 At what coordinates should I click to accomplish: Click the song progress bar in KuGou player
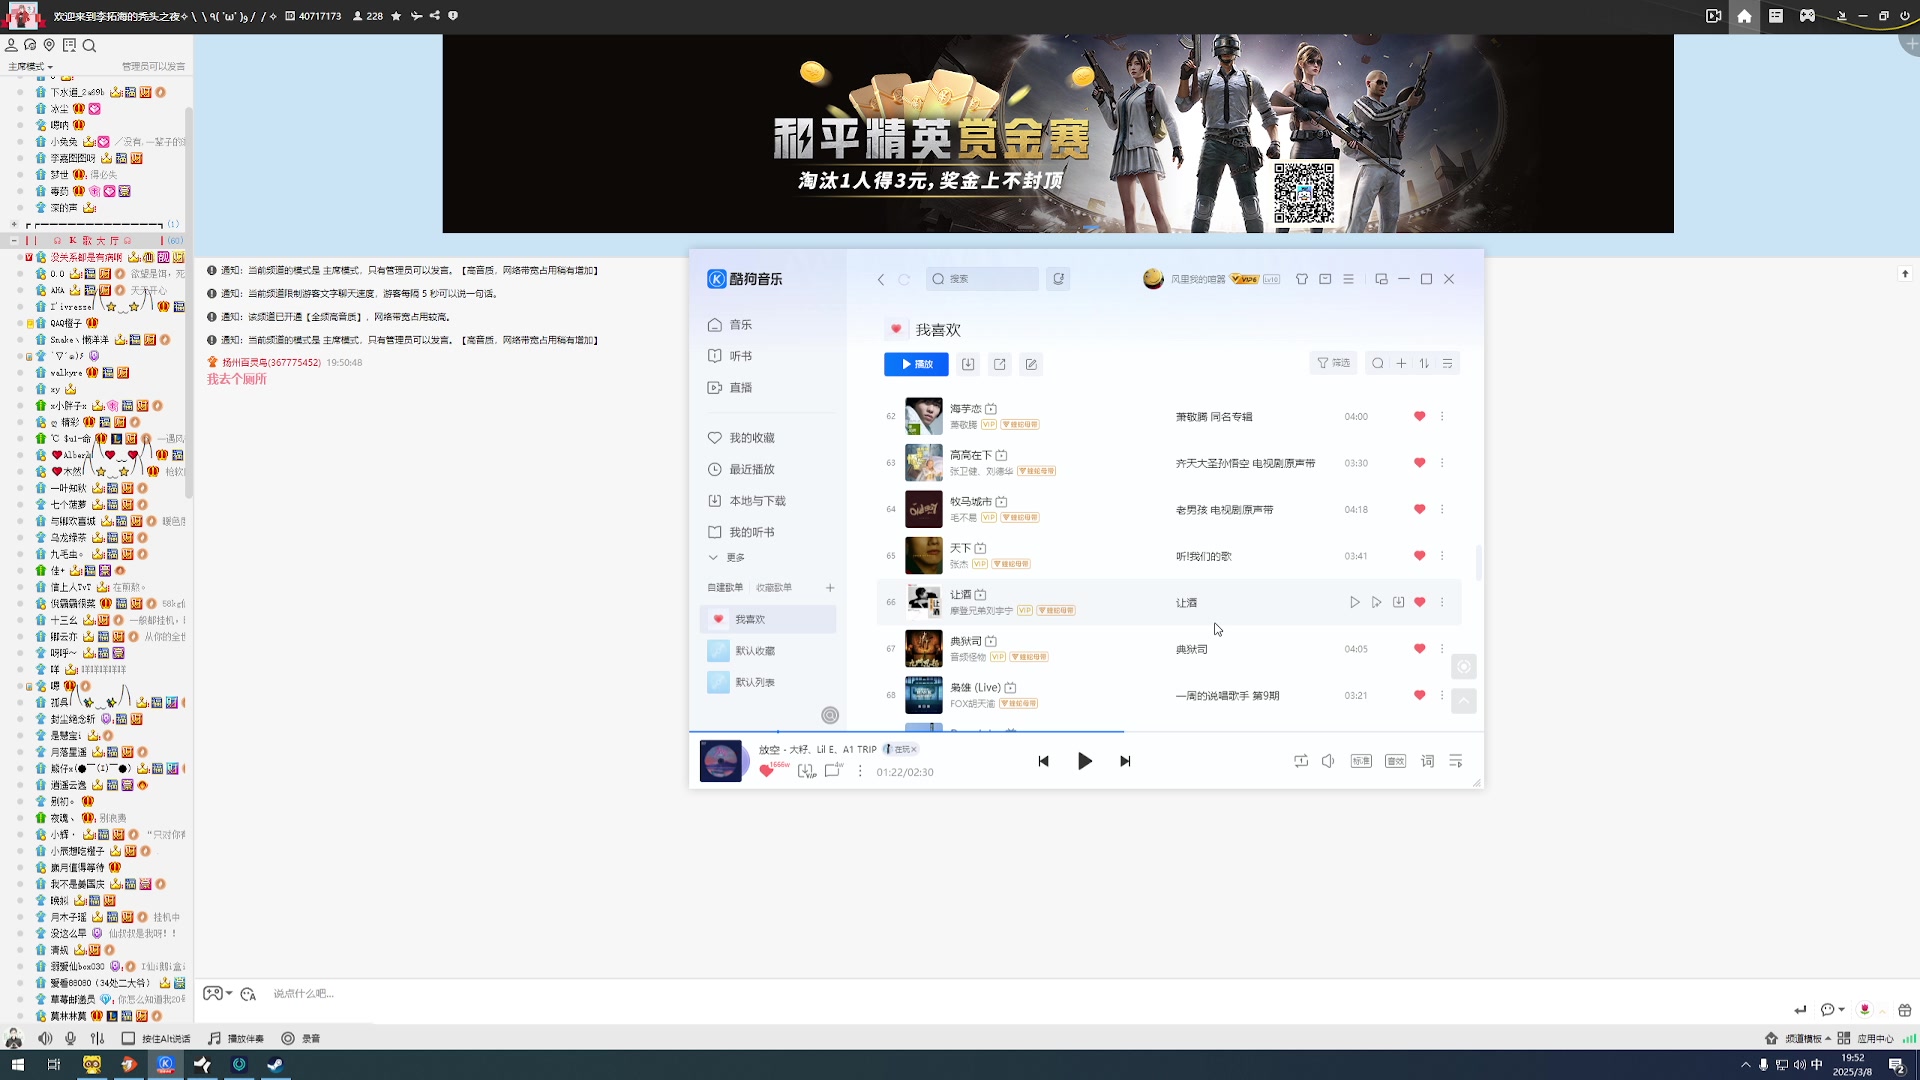pos(1086,732)
